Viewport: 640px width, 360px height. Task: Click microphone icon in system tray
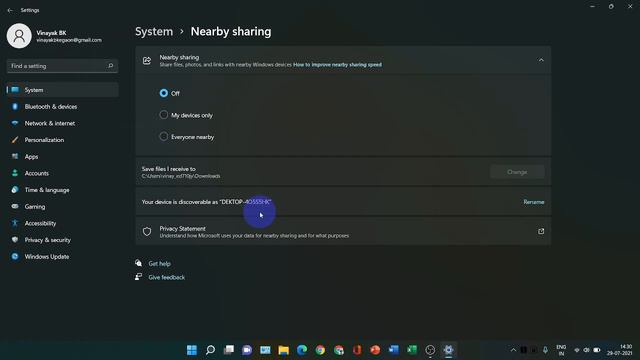click(545, 350)
